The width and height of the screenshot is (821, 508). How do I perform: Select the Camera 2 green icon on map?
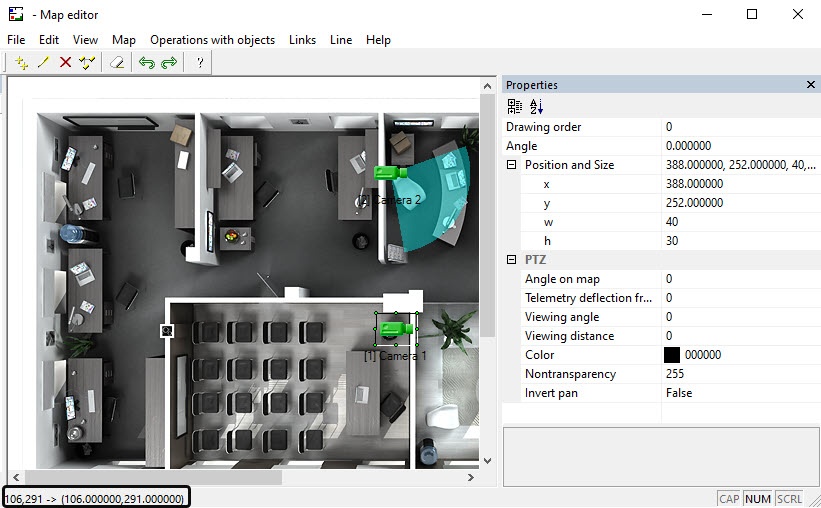tap(390, 172)
